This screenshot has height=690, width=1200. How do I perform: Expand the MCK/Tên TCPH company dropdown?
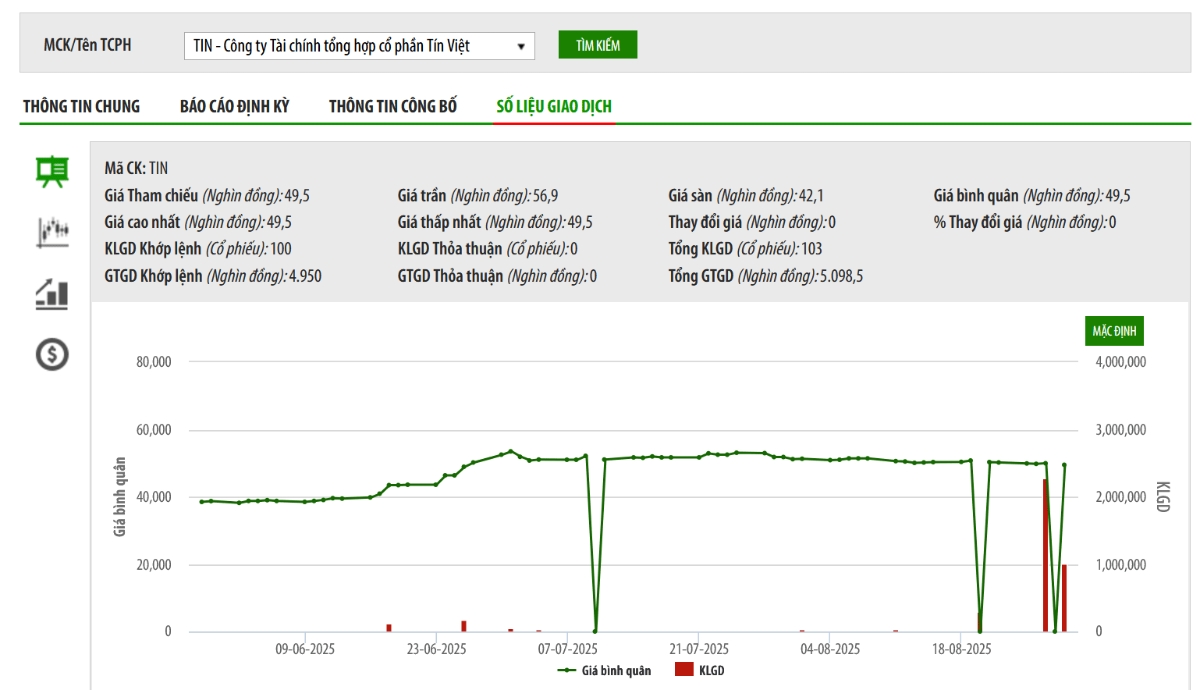[x=359, y=46]
